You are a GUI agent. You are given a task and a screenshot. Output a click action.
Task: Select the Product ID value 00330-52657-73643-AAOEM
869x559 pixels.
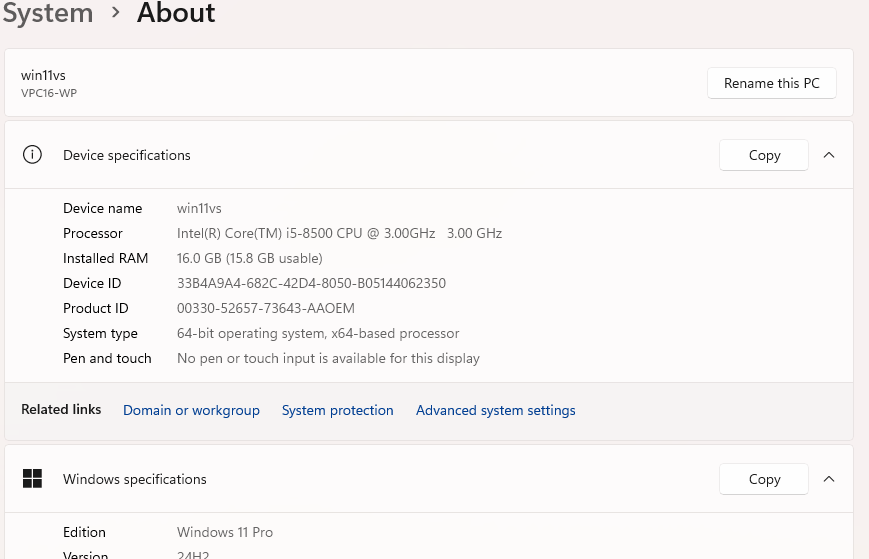(265, 308)
